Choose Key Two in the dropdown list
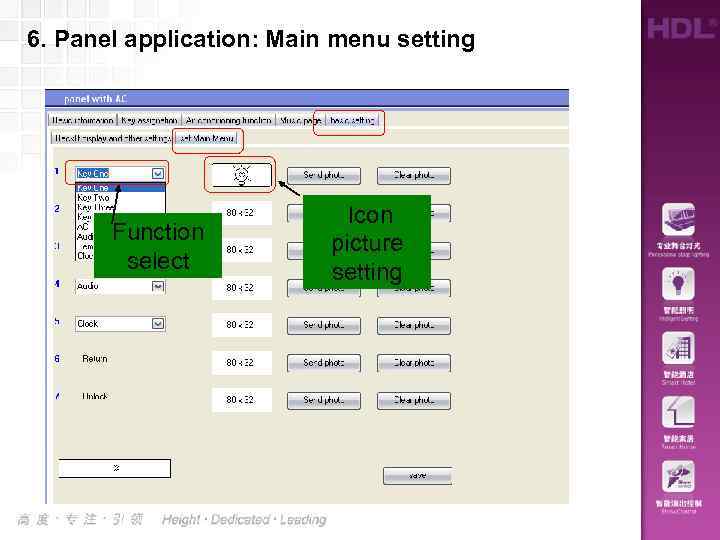The image size is (720, 540). coord(120,197)
